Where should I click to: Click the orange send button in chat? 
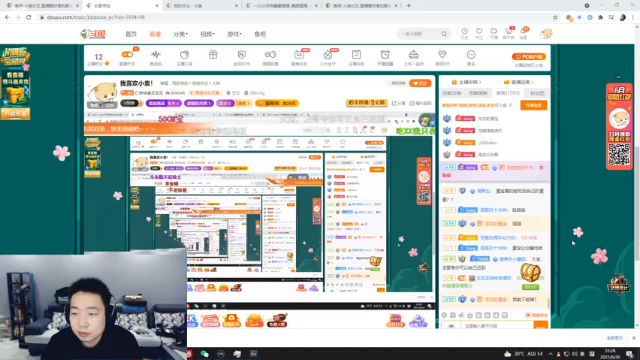(x=540, y=325)
